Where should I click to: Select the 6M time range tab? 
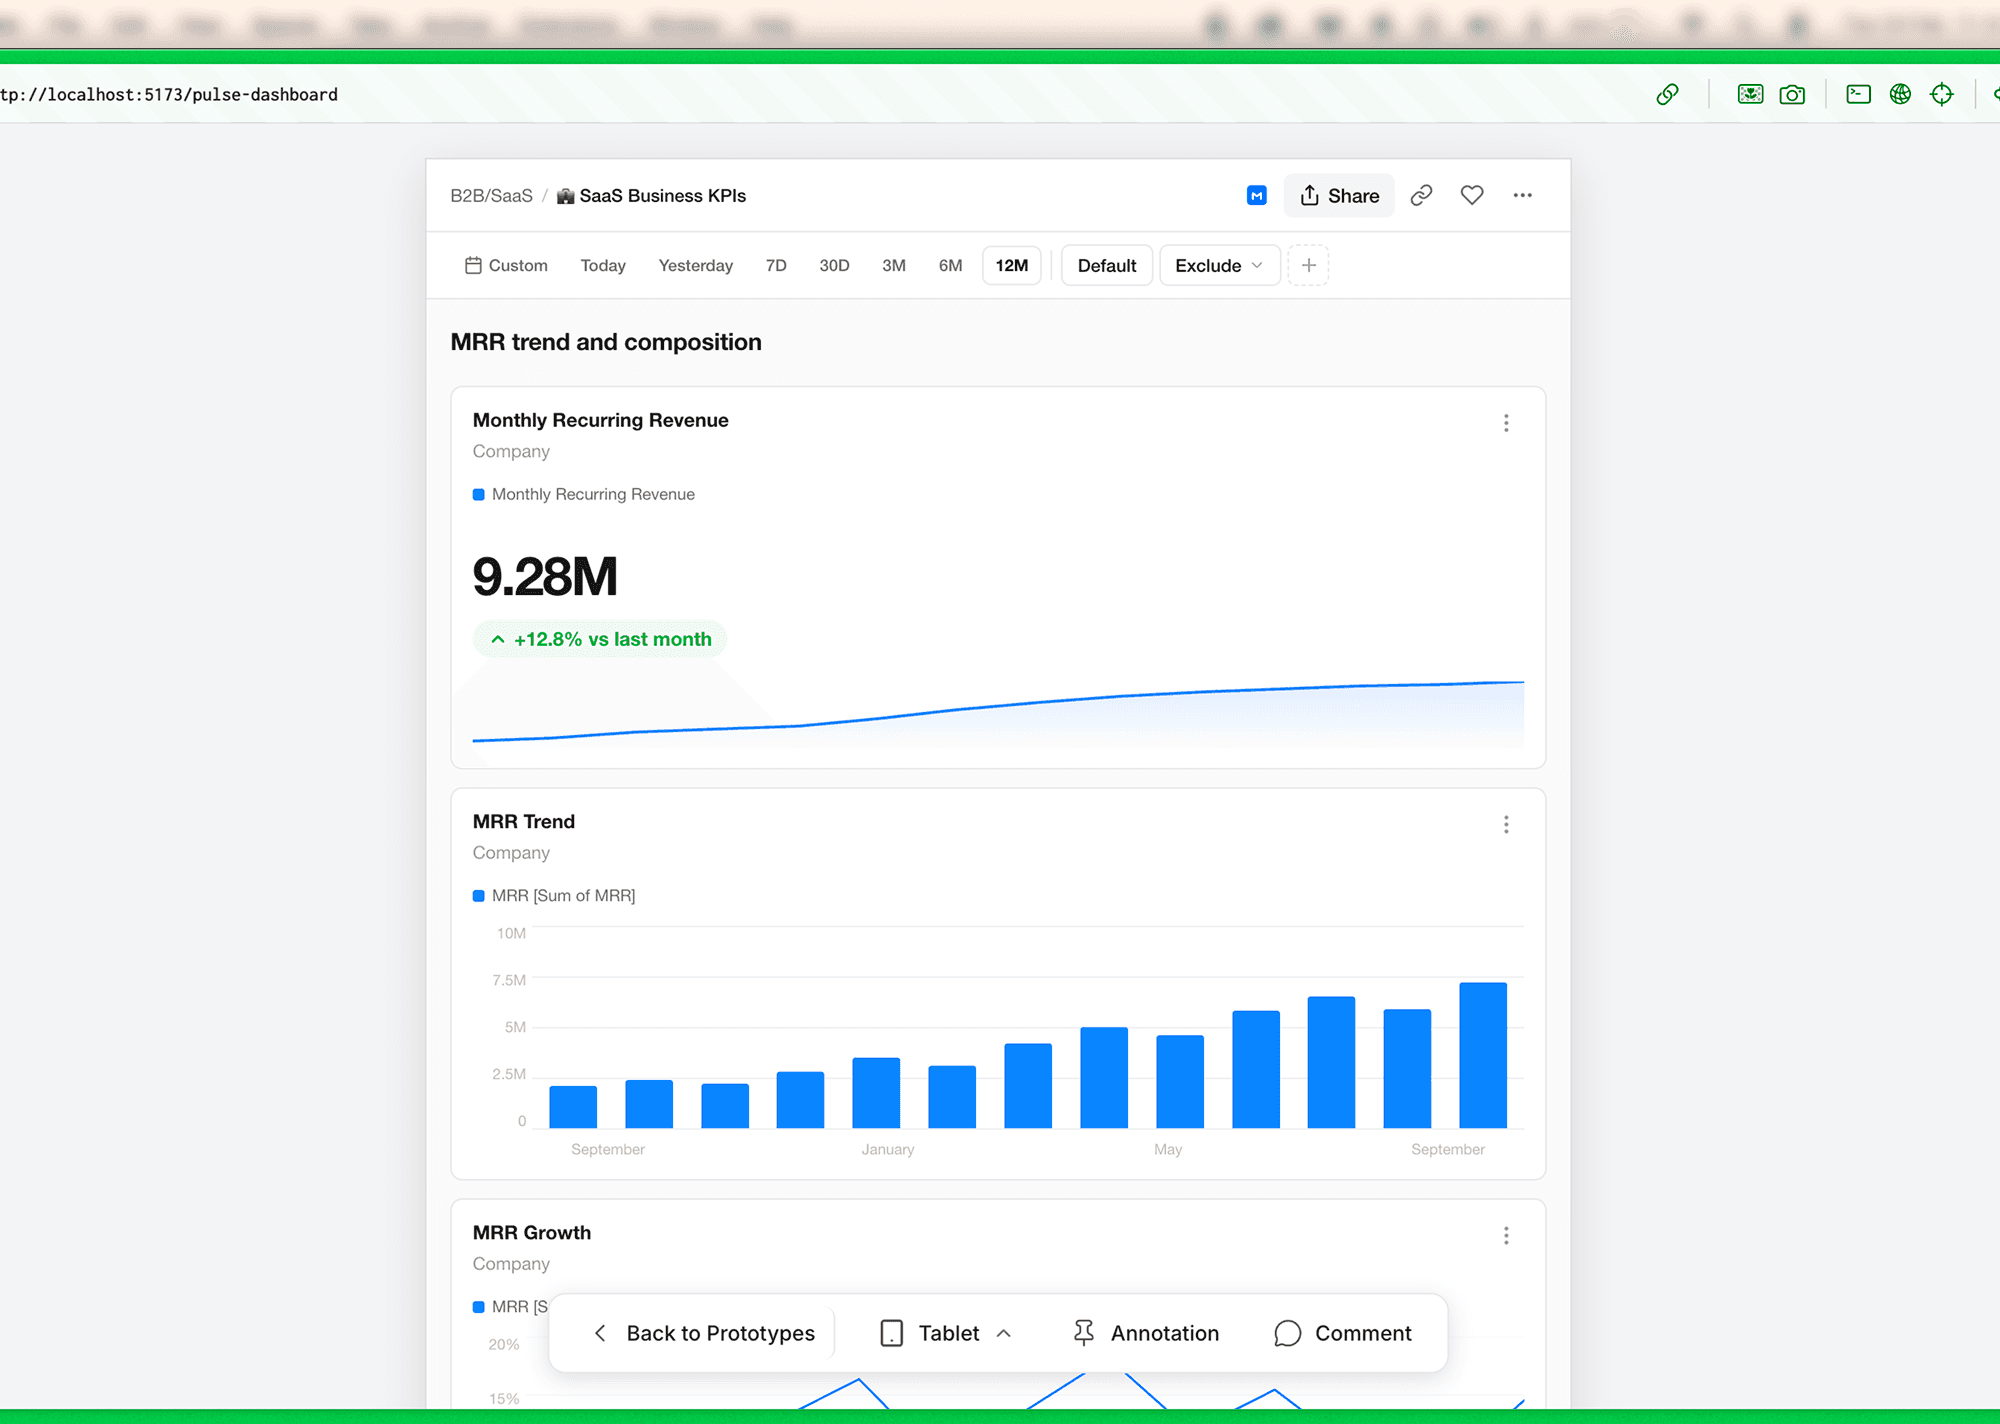click(x=950, y=266)
